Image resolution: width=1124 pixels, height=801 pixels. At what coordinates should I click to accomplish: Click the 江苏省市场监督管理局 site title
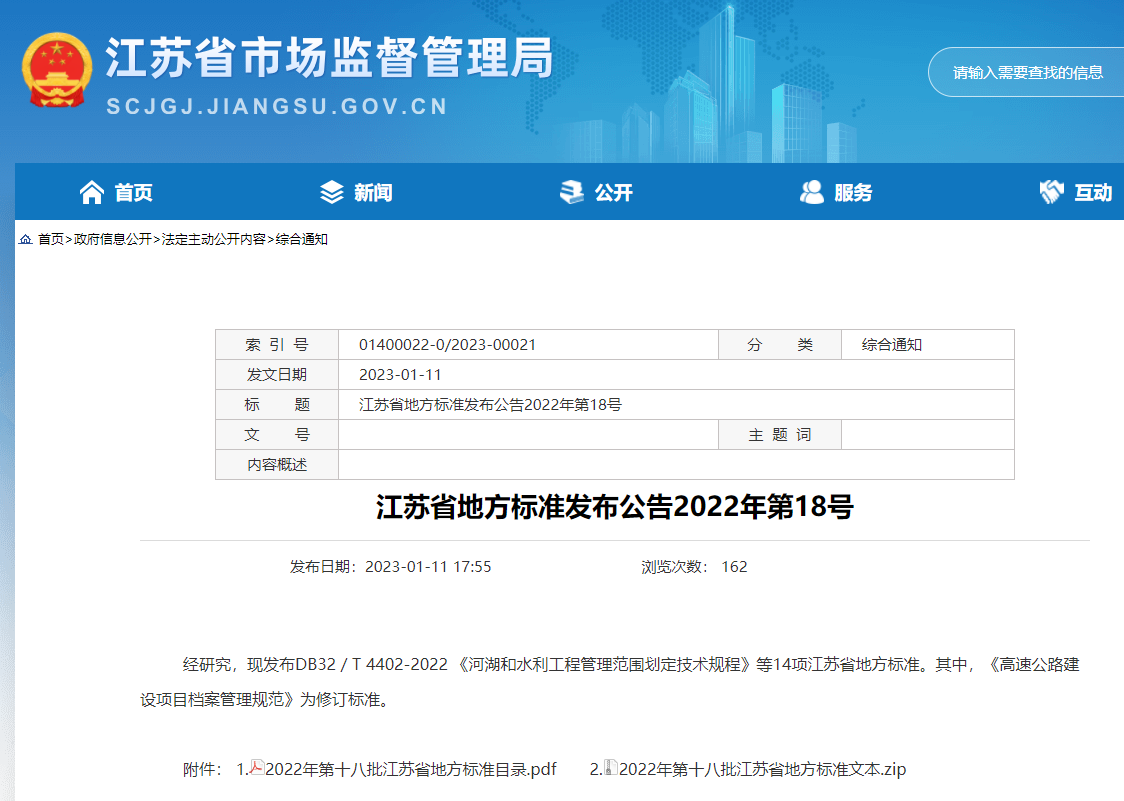pos(329,60)
